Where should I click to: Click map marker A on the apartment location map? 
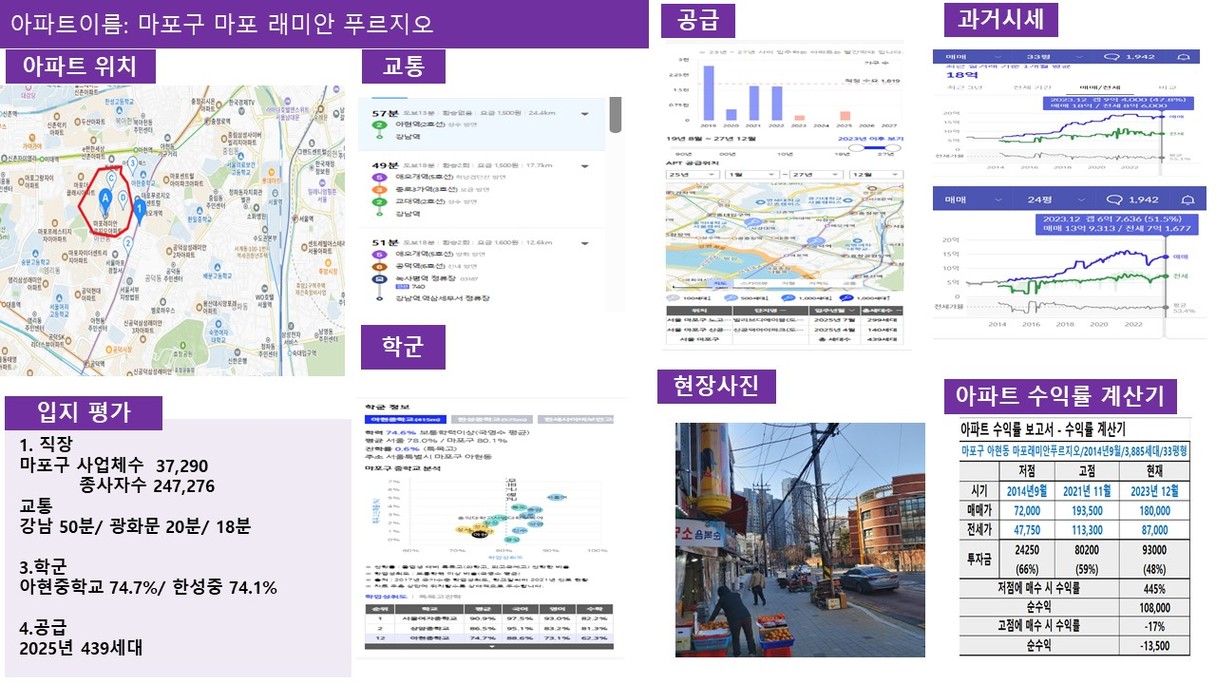[x=105, y=200]
